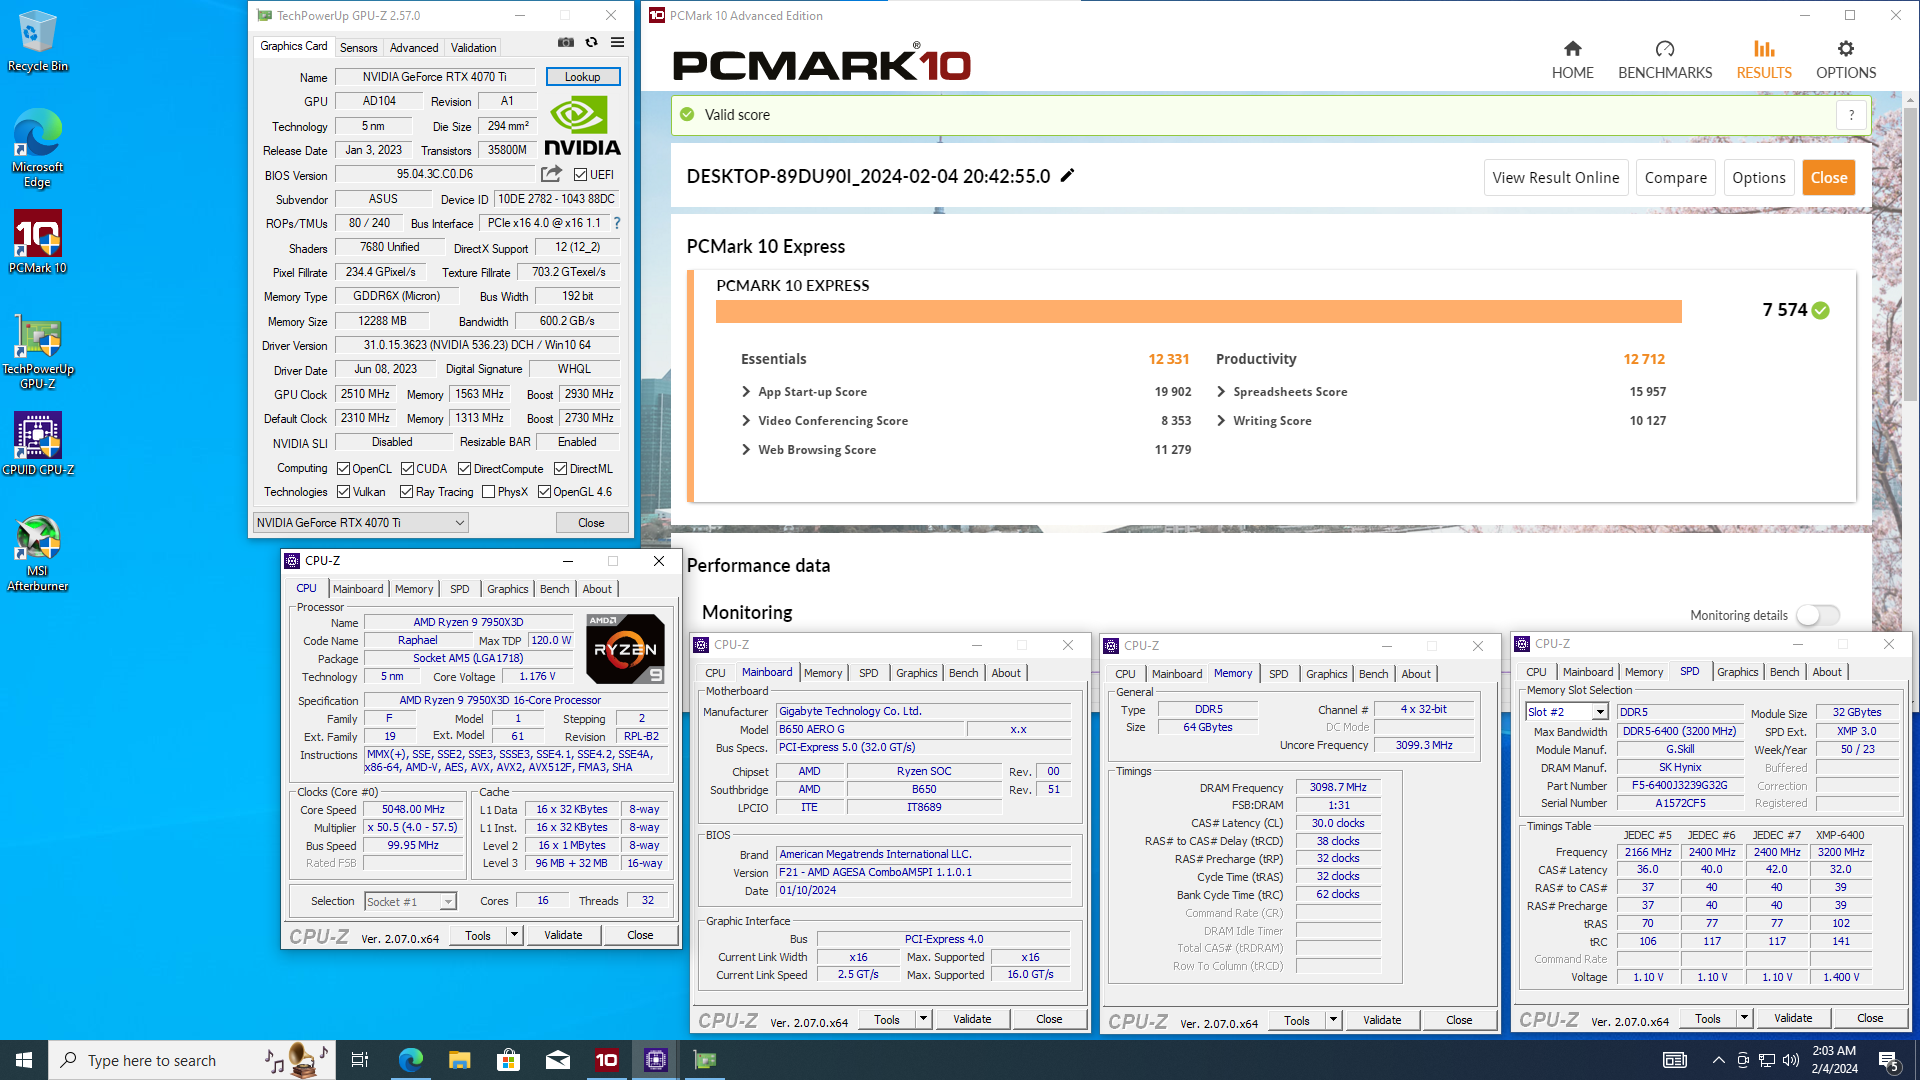Click Windows Start button
This screenshot has width=1920, height=1080.
click(24, 1060)
